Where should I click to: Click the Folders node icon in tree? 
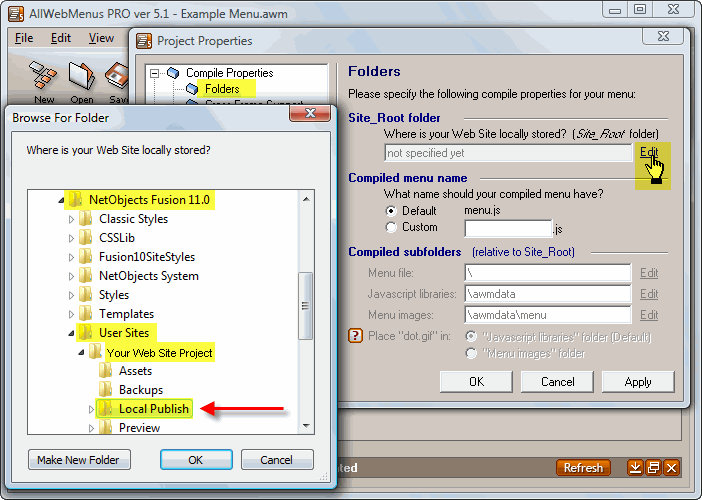(x=192, y=89)
